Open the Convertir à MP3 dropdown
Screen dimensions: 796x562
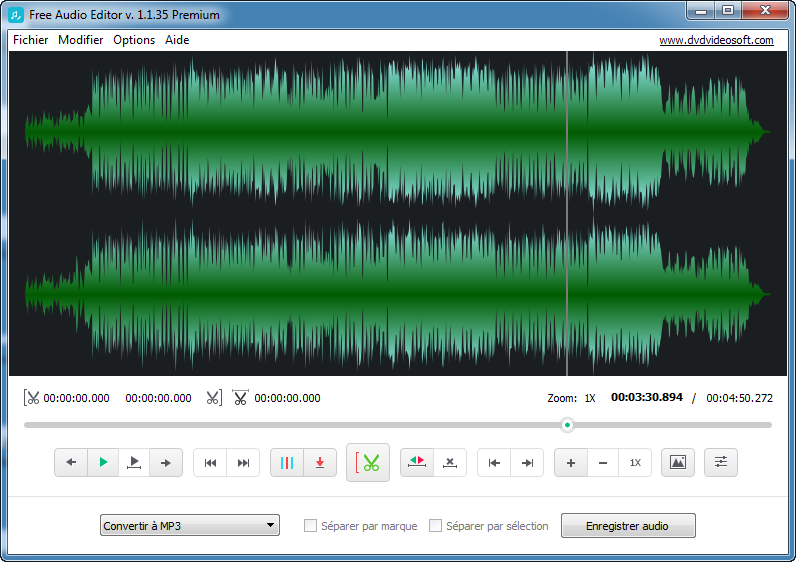pyautogui.click(x=190, y=525)
